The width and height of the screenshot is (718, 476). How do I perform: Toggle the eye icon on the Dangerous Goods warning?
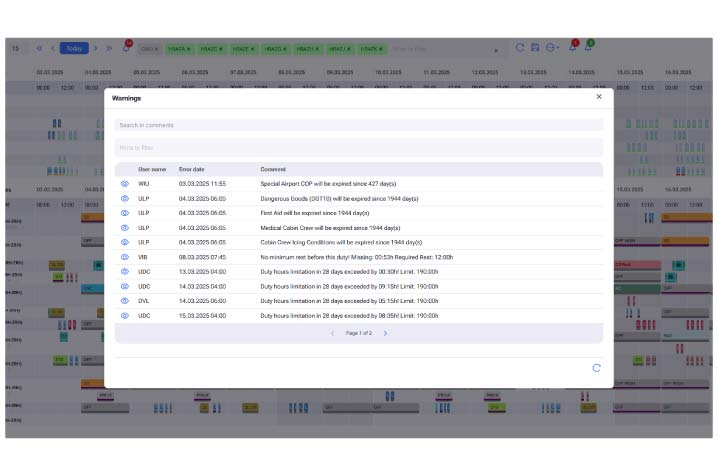click(125, 199)
